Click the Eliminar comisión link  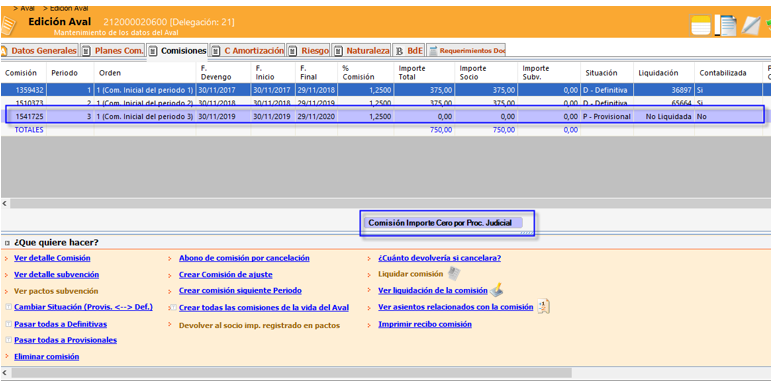47,356
